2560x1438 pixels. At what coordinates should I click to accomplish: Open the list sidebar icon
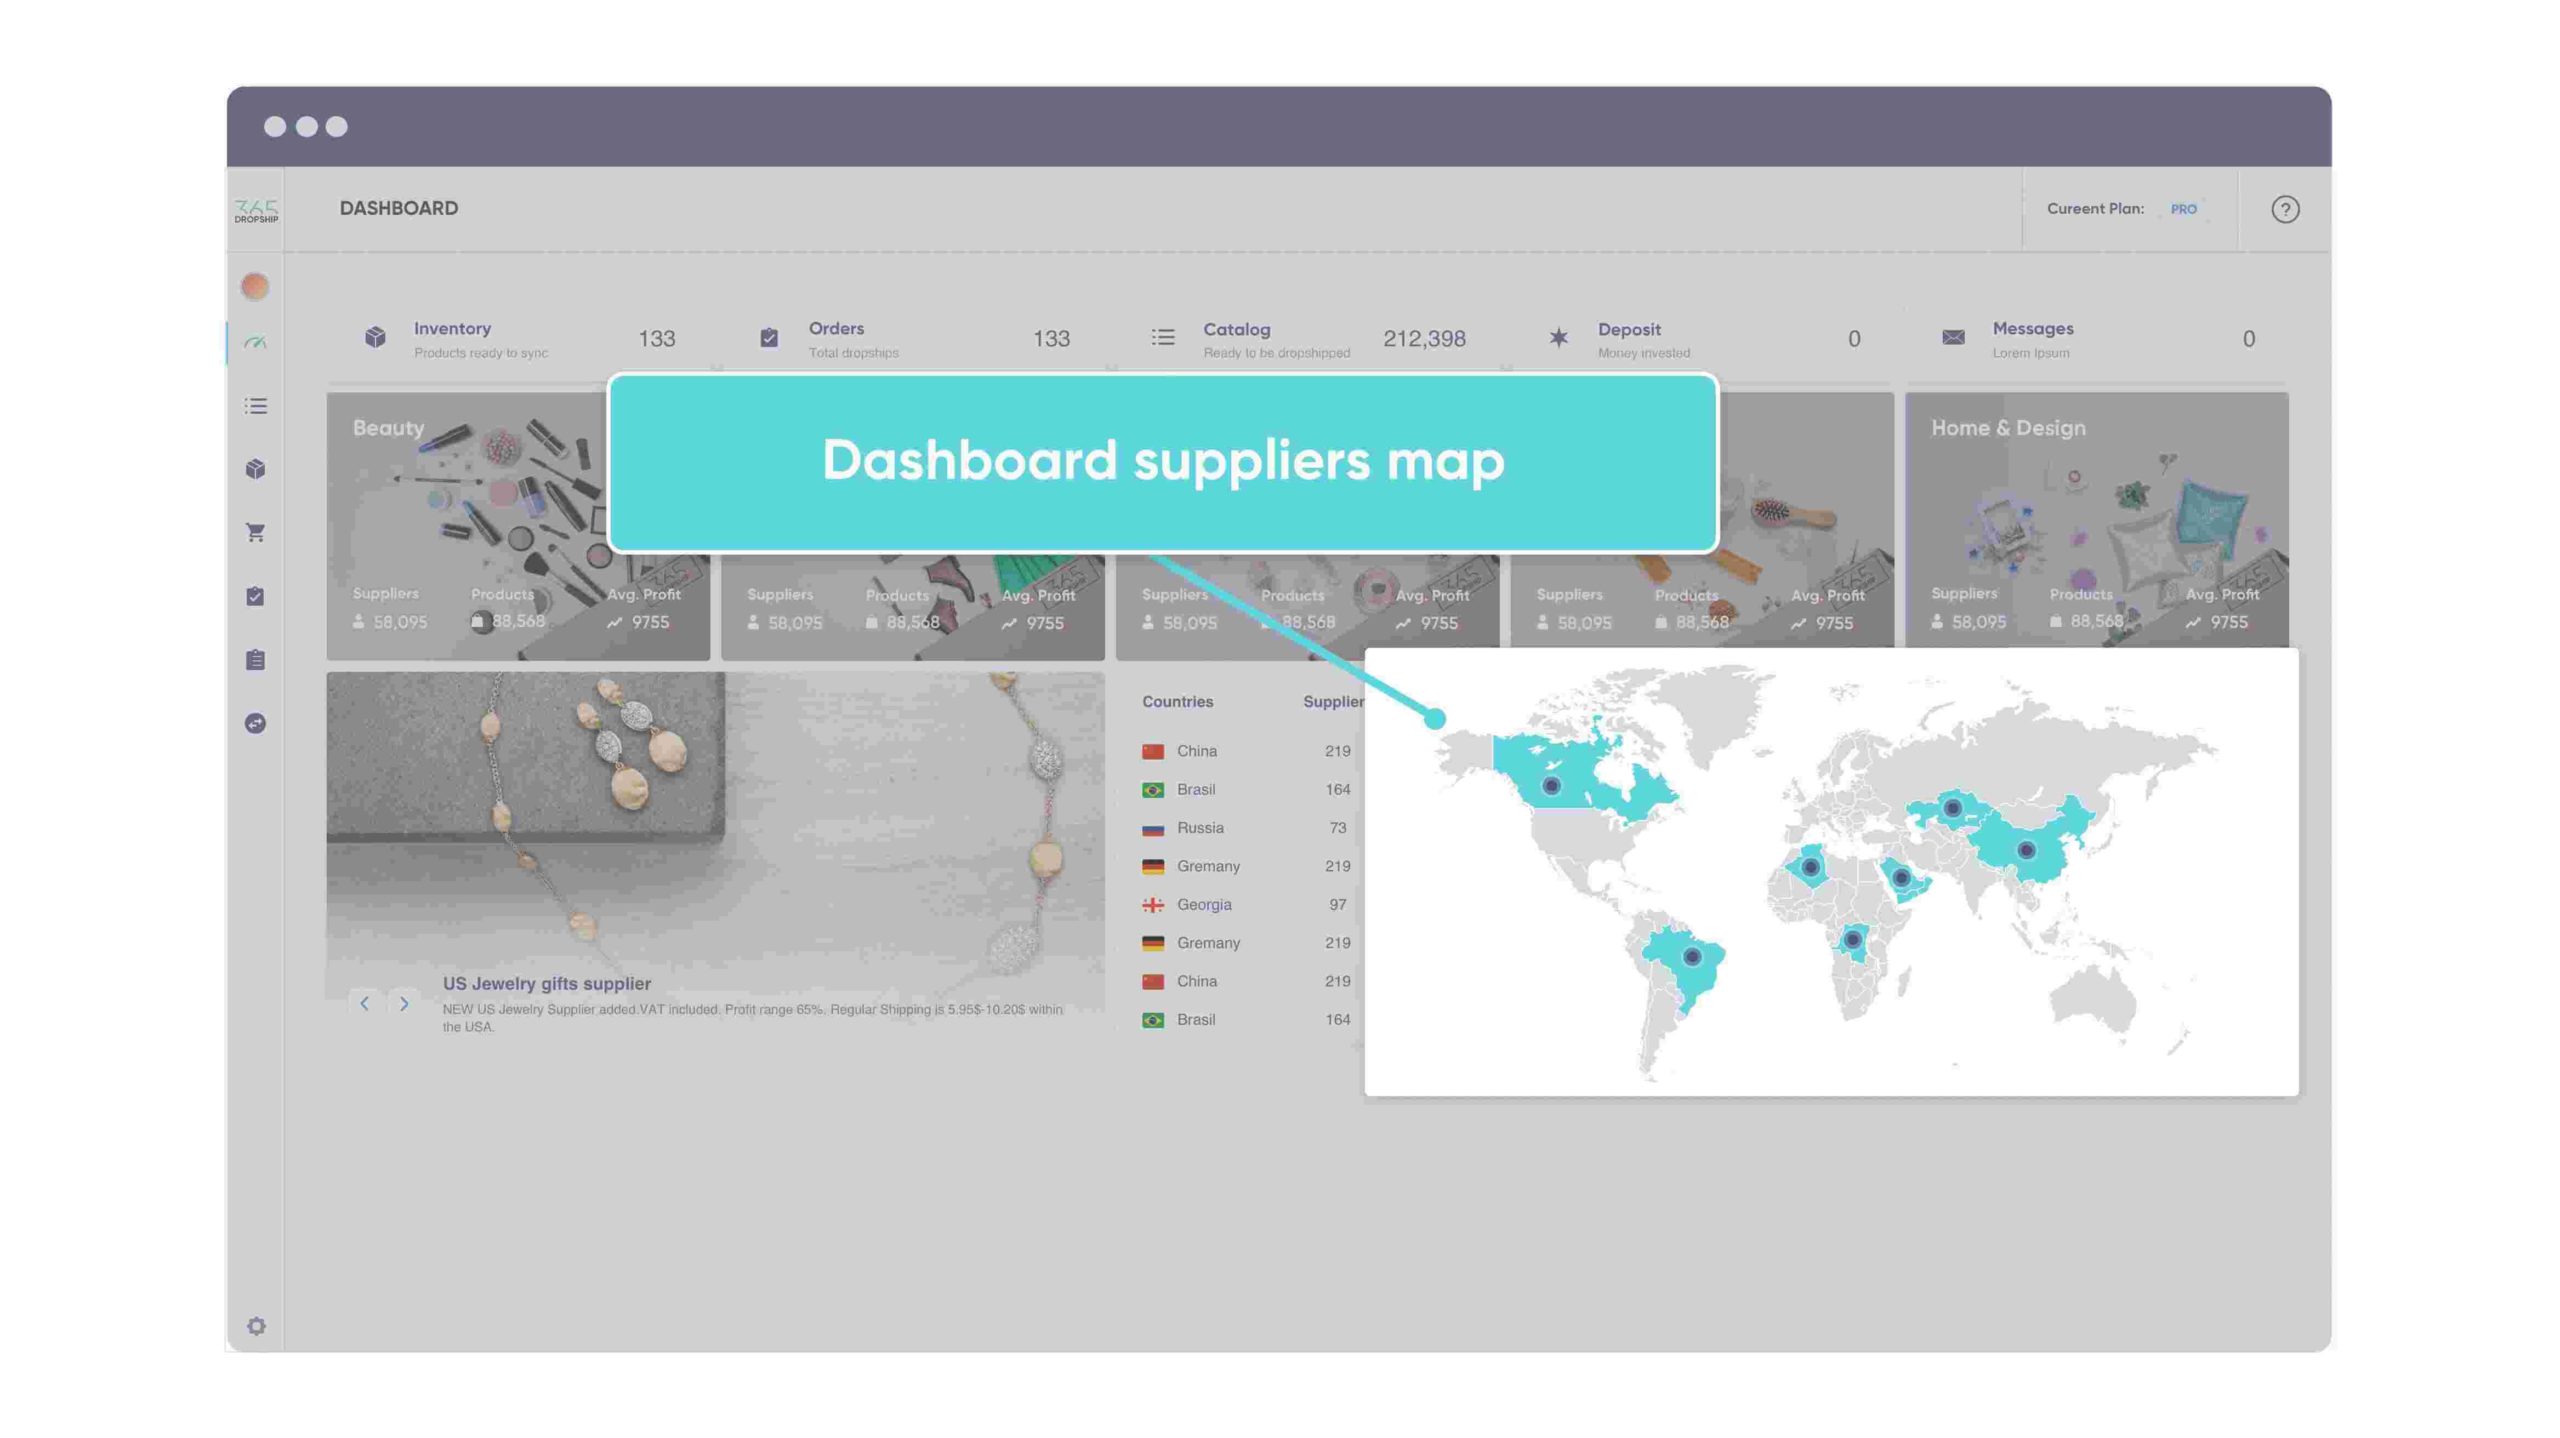[255, 406]
